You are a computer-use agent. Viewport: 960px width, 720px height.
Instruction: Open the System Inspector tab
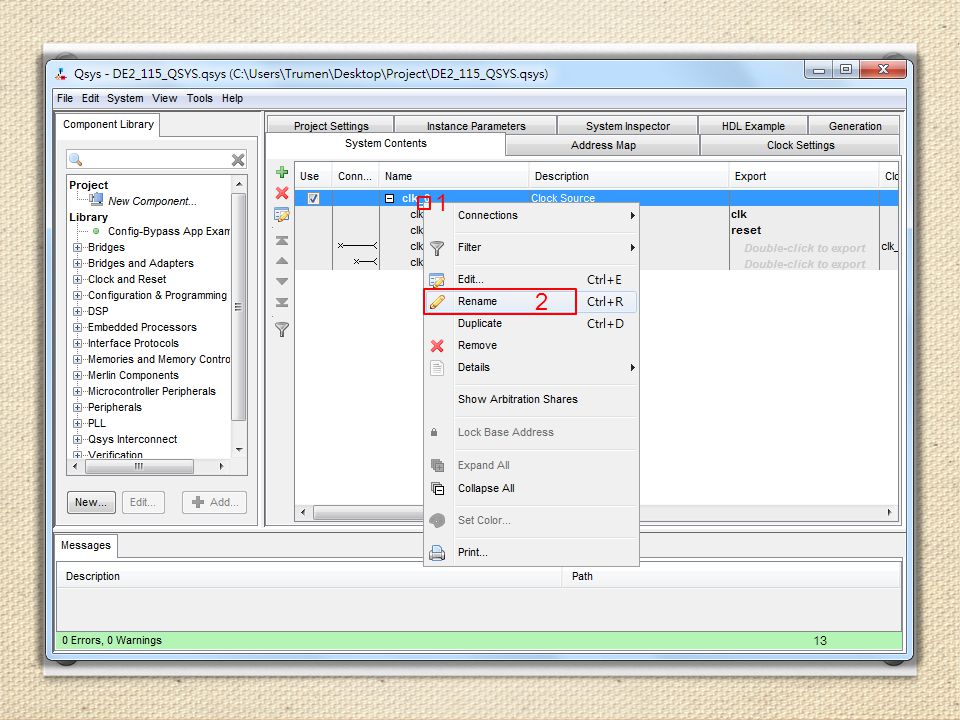628,126
